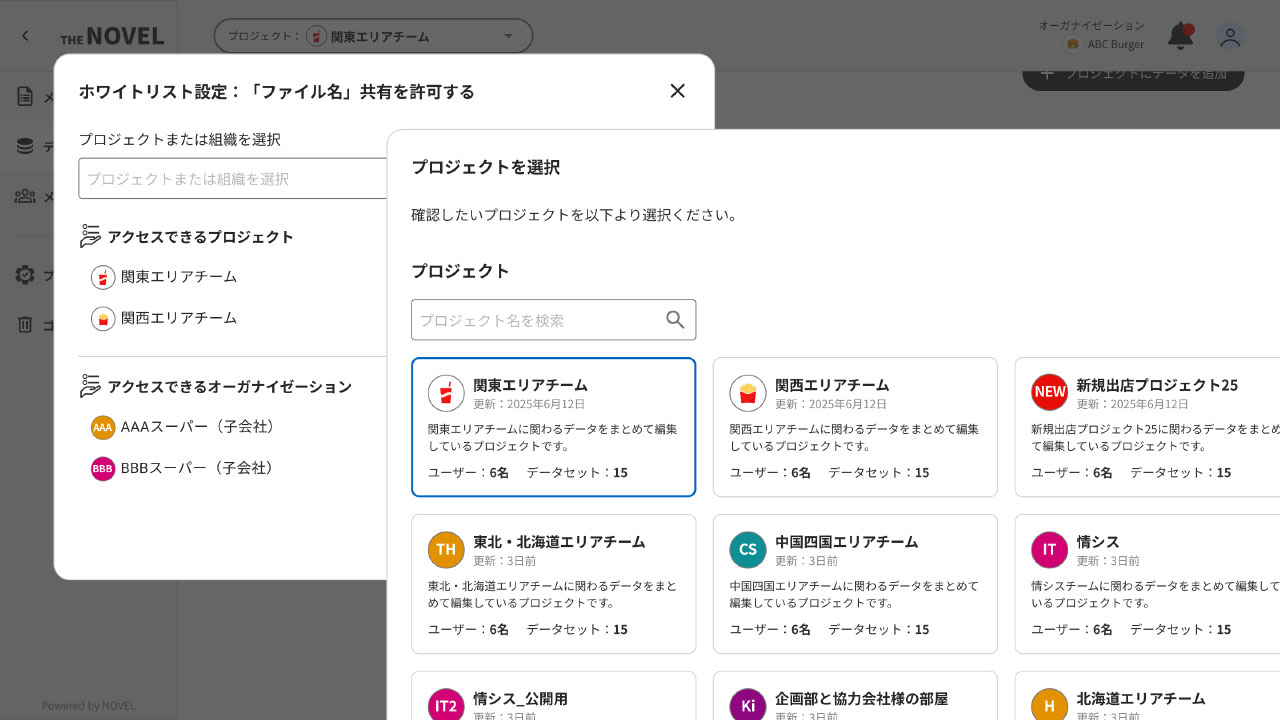Select 関西エリアチーム in accessible projects list
The height and width of the screenshot is (720, 1280).
(x=178, y=318)
